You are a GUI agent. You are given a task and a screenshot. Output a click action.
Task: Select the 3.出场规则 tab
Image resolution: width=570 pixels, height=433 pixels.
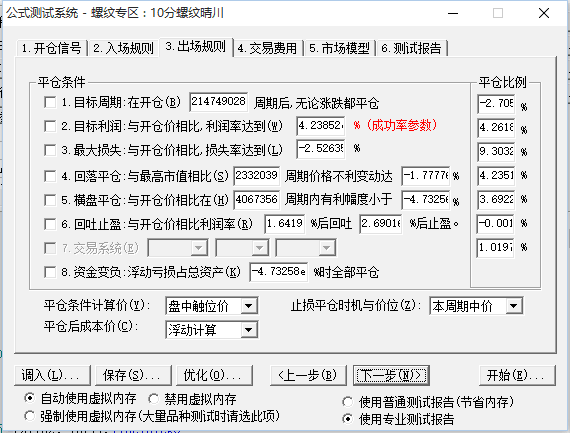coord(196,47)
